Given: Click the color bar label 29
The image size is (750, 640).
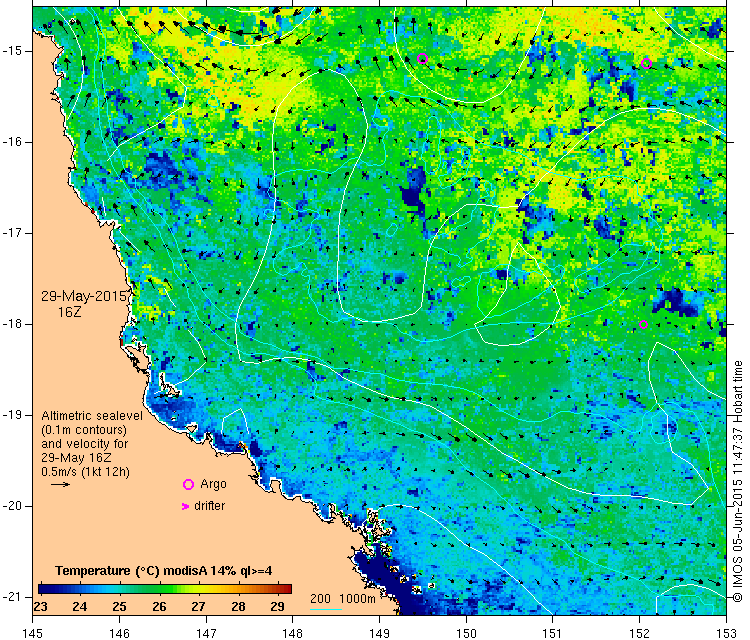Looking at the screenshot, I should point(277,607).
